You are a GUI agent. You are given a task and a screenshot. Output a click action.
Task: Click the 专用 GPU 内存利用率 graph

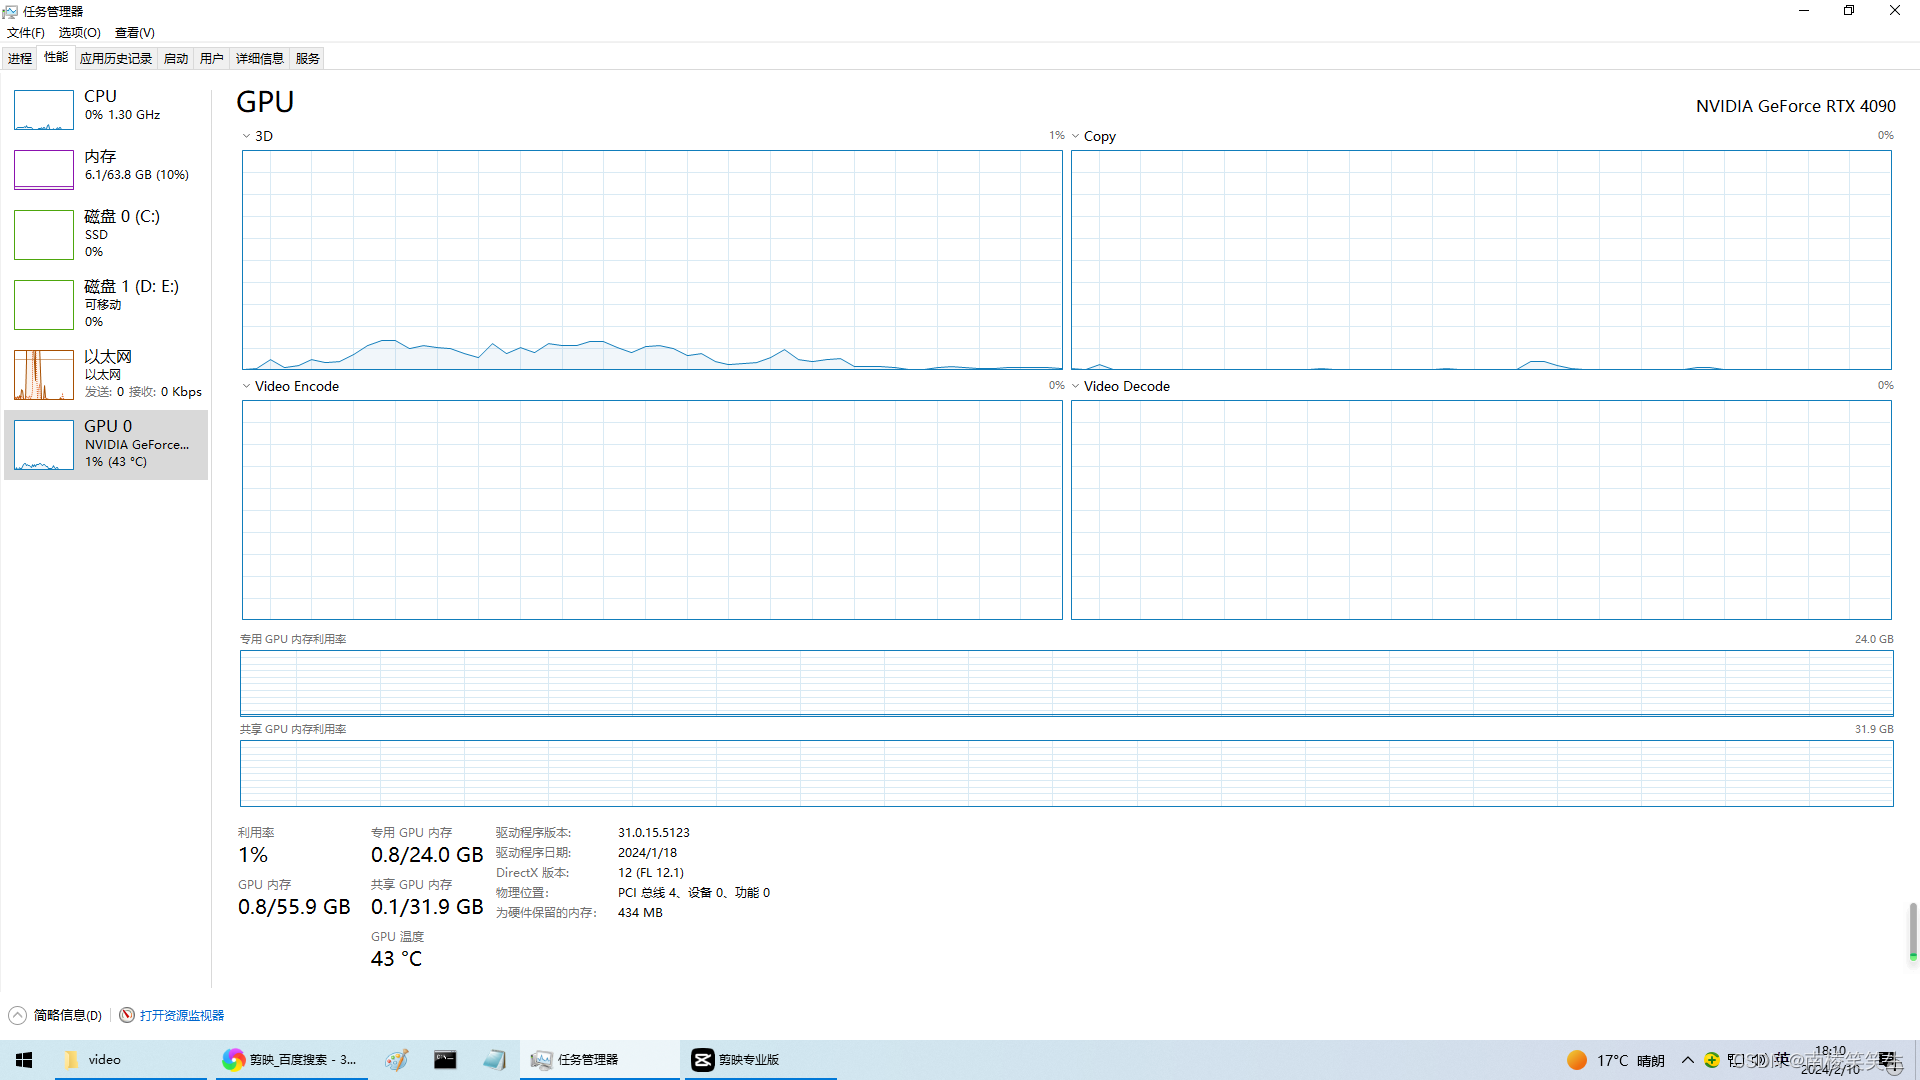coord(1066,683)
